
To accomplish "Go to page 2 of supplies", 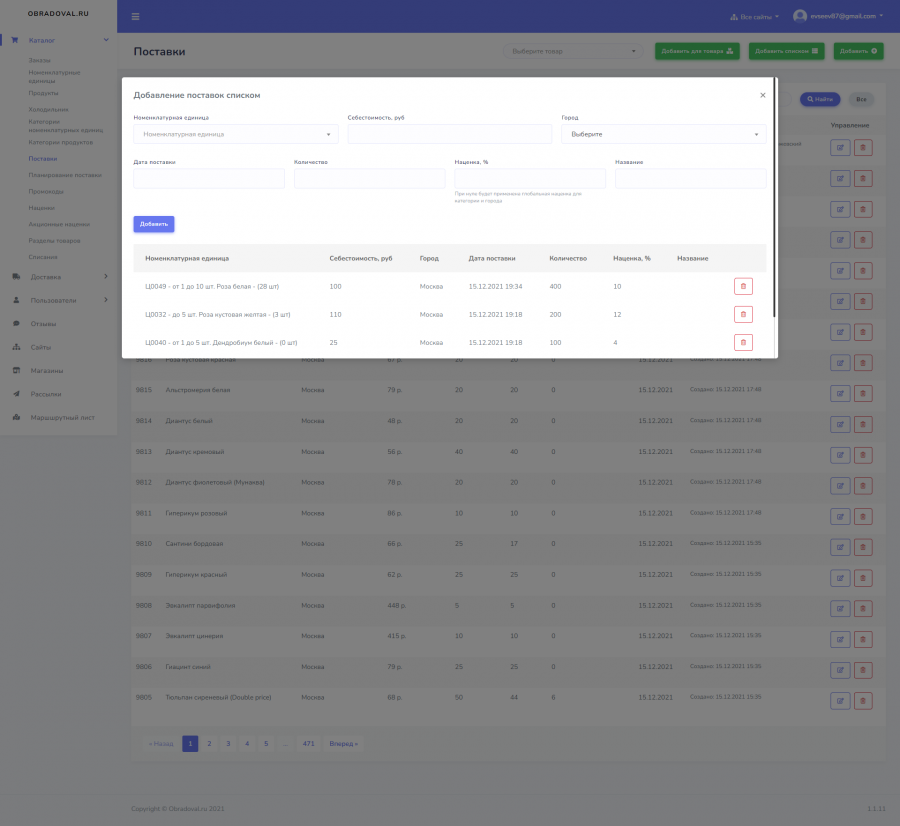I will [209, 744].
